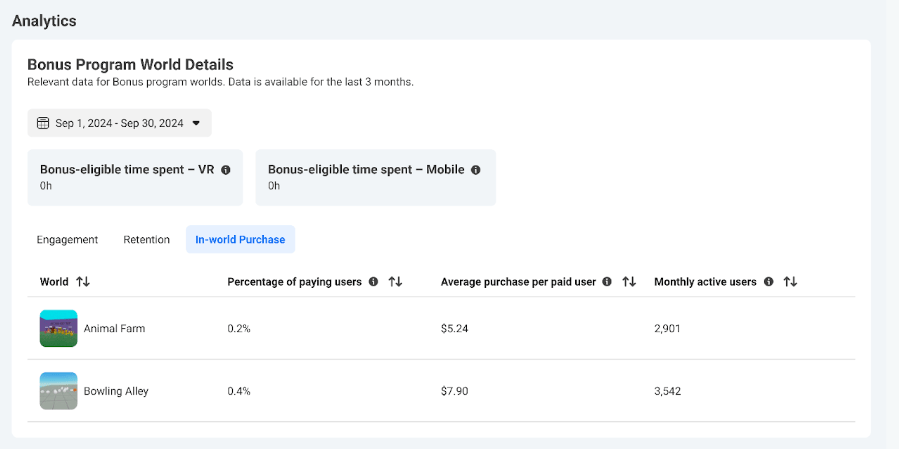Open the Bowling Alley world thumbnail
The image size is (899, 449).
(x=58, y=391)
